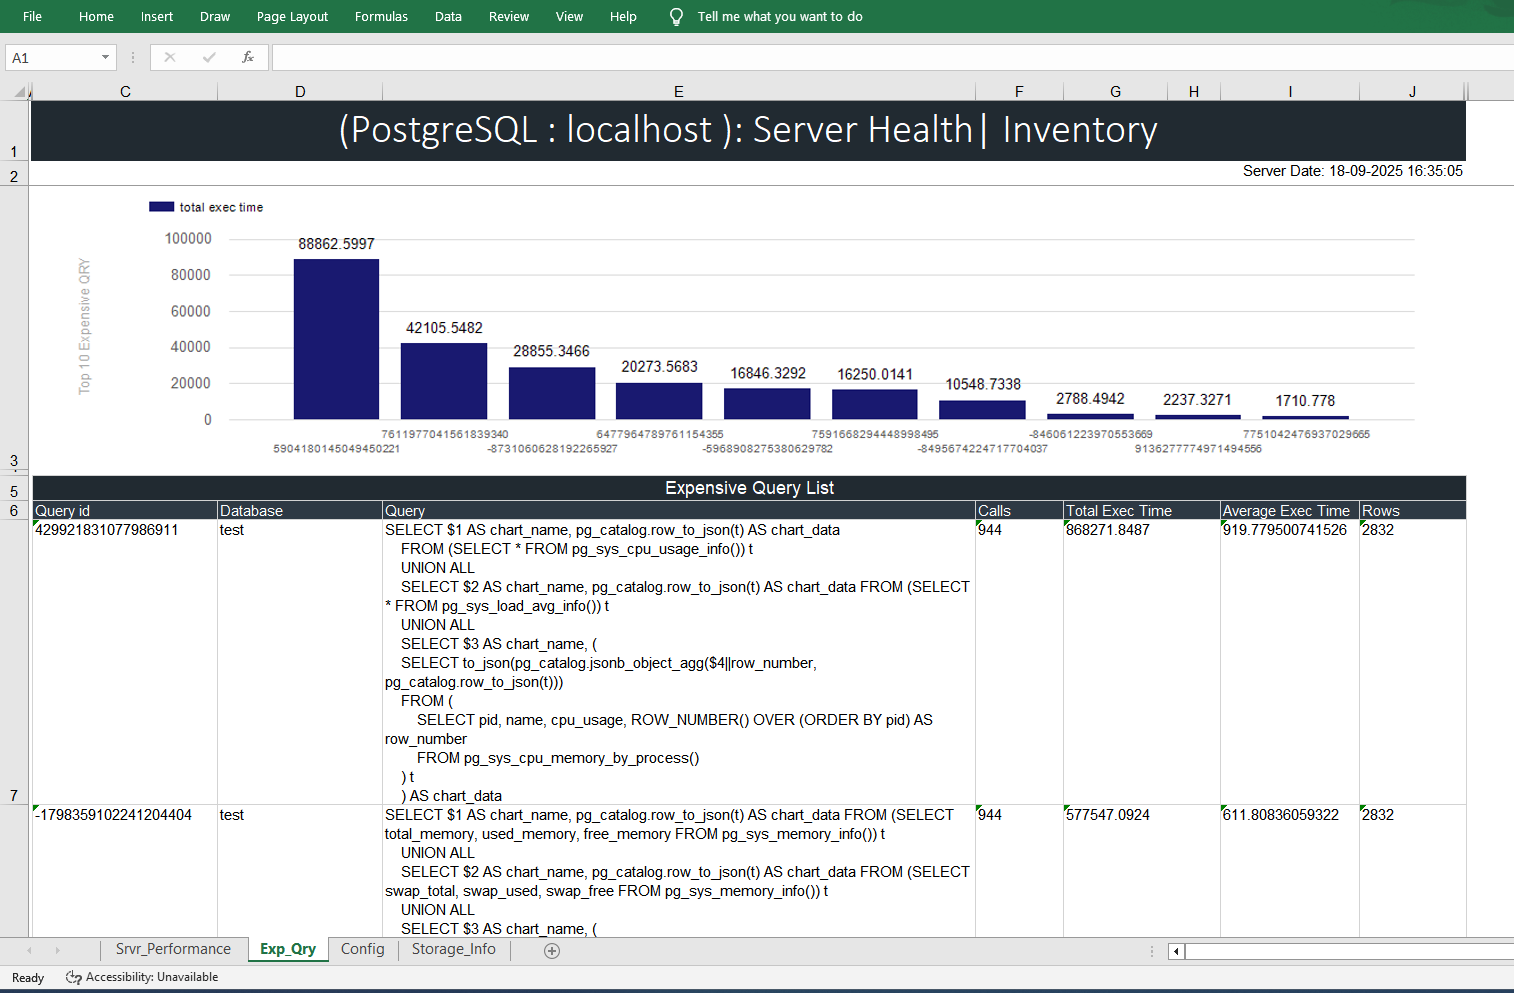Select the tallest bar labeled 88862.5997
This screenshot has height=993, width=1514.
pos(336,339)
